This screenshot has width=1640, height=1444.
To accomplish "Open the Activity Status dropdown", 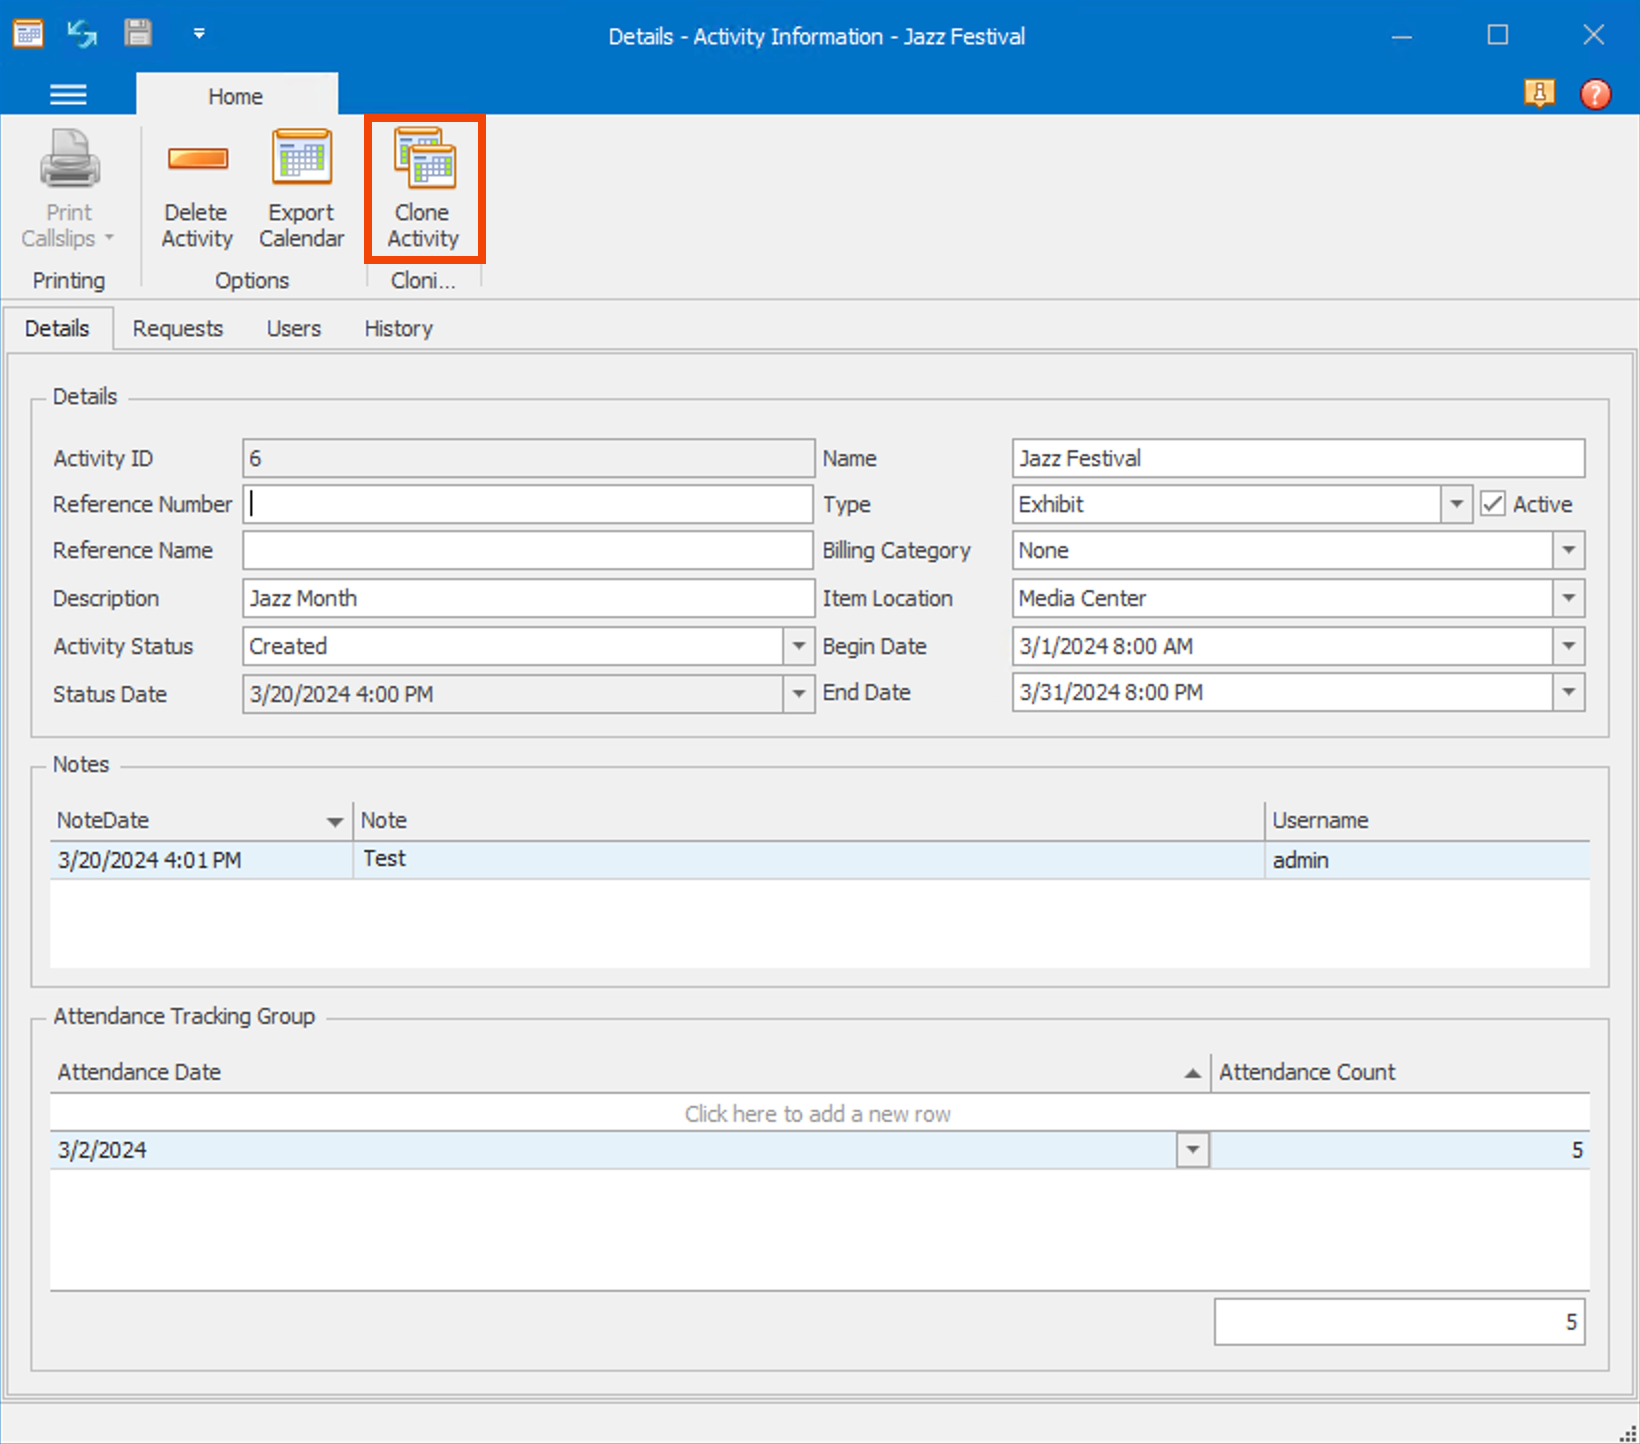I will point(798,646).
